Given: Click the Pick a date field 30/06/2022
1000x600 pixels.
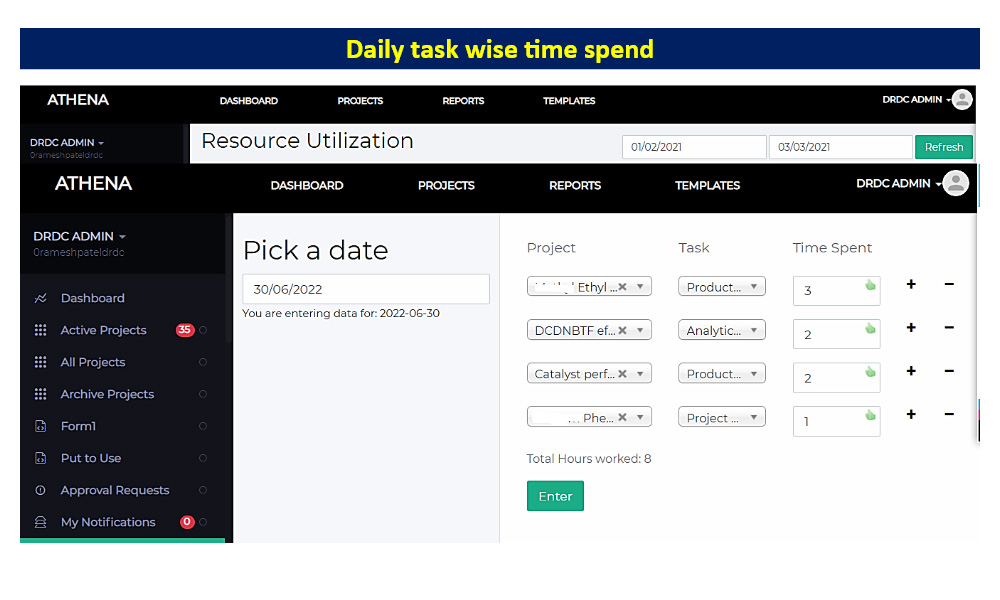Looking at the screenshot, I should [x=366, y=289].
